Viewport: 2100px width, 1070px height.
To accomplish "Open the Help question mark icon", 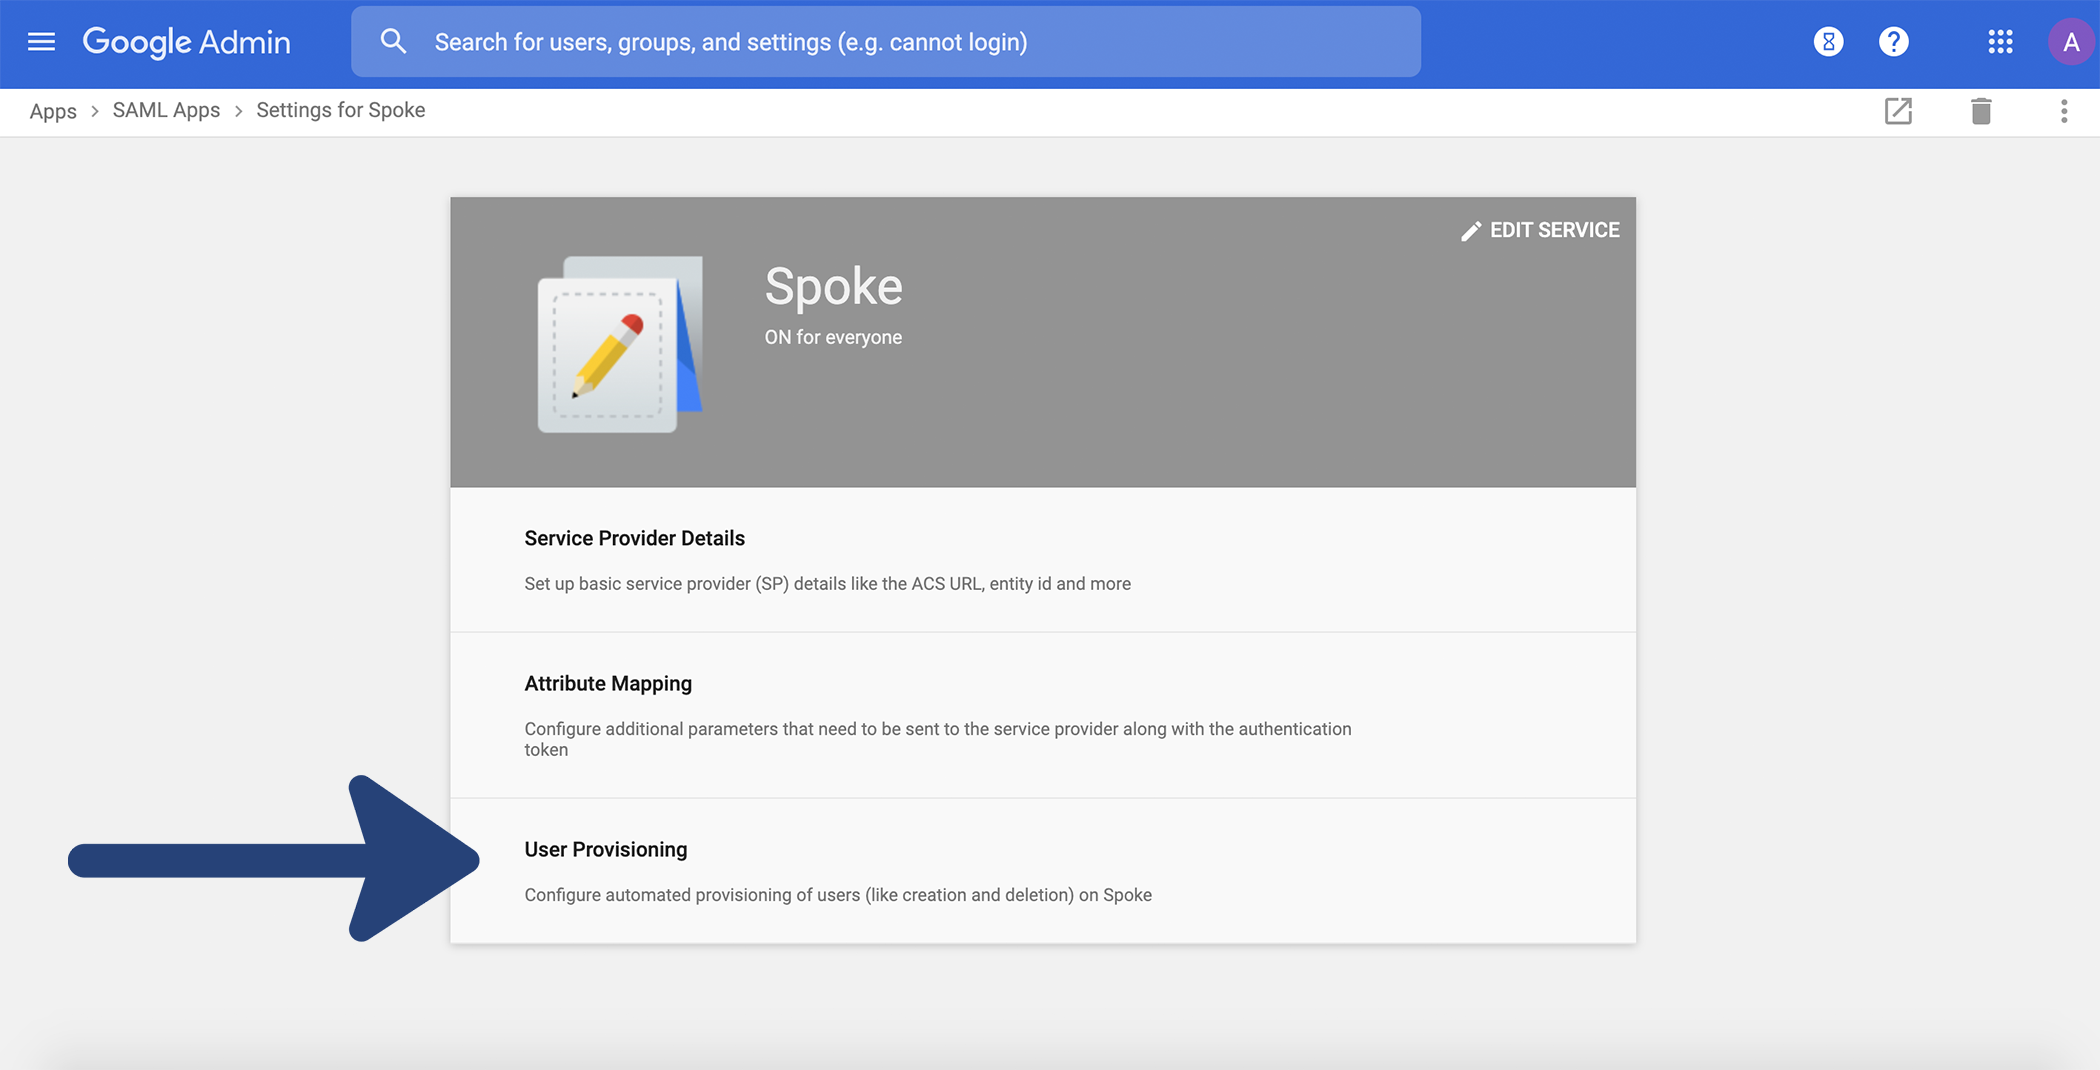I will tap(1894, 42).
